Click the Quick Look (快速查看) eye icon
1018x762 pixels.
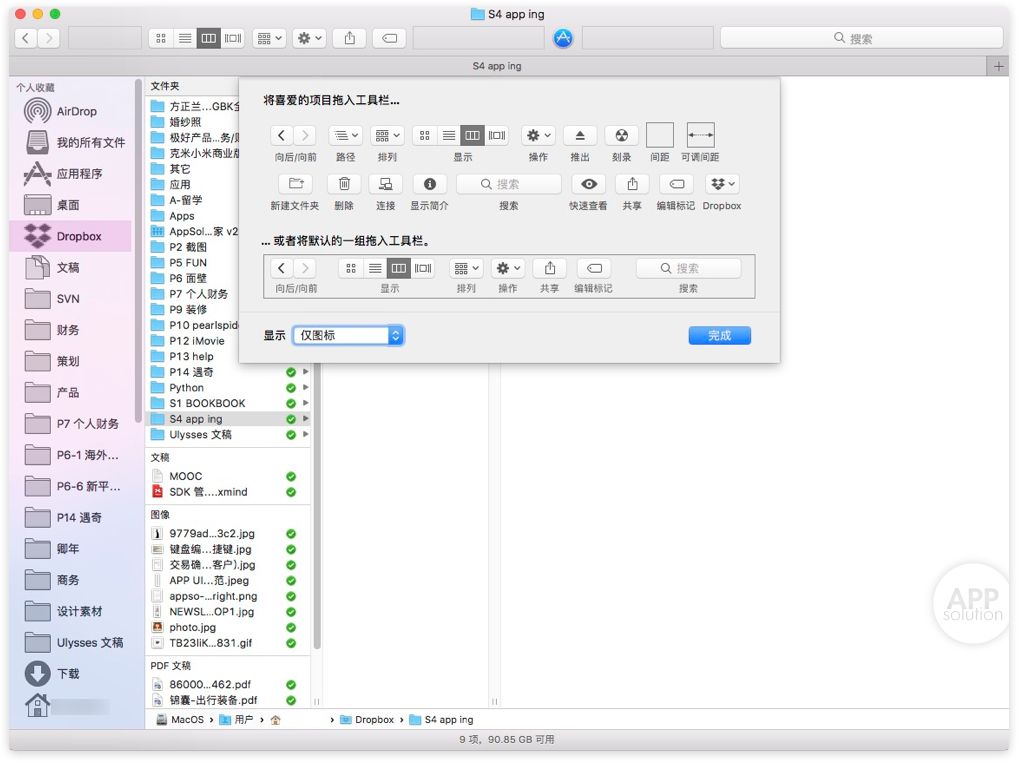[x=589, y=185]
